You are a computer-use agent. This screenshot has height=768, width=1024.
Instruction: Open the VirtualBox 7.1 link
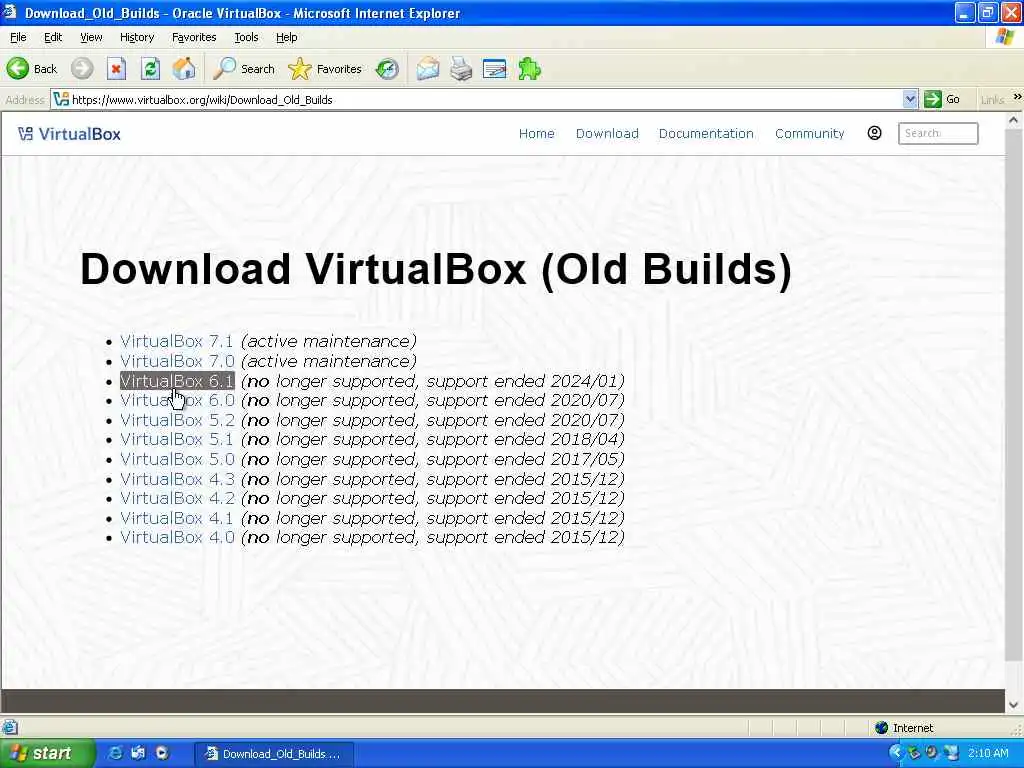pyautogui.click(x=176, y=341)
